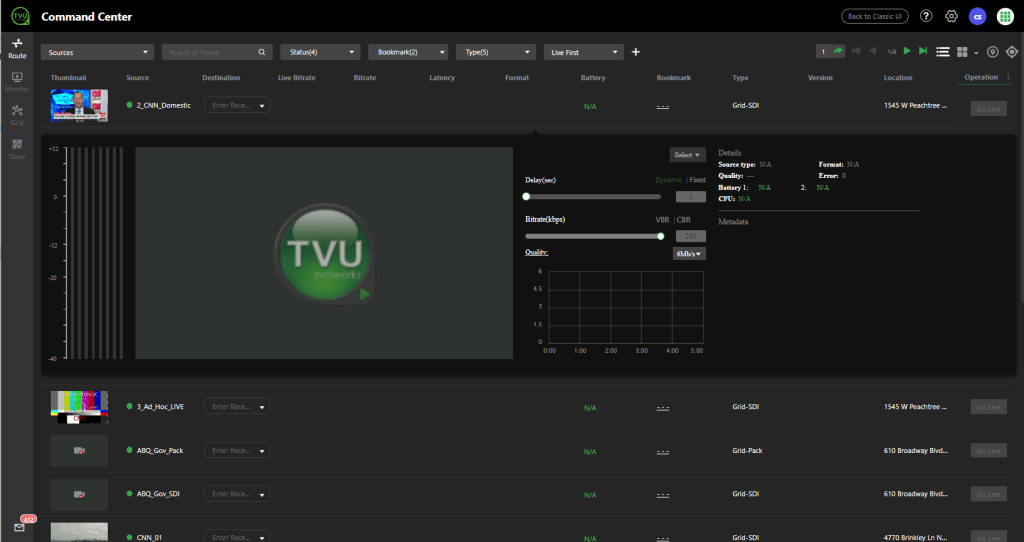Open the mail notifications icon
The height and width of the screenshot is (542, 1024).
(20, 527)
